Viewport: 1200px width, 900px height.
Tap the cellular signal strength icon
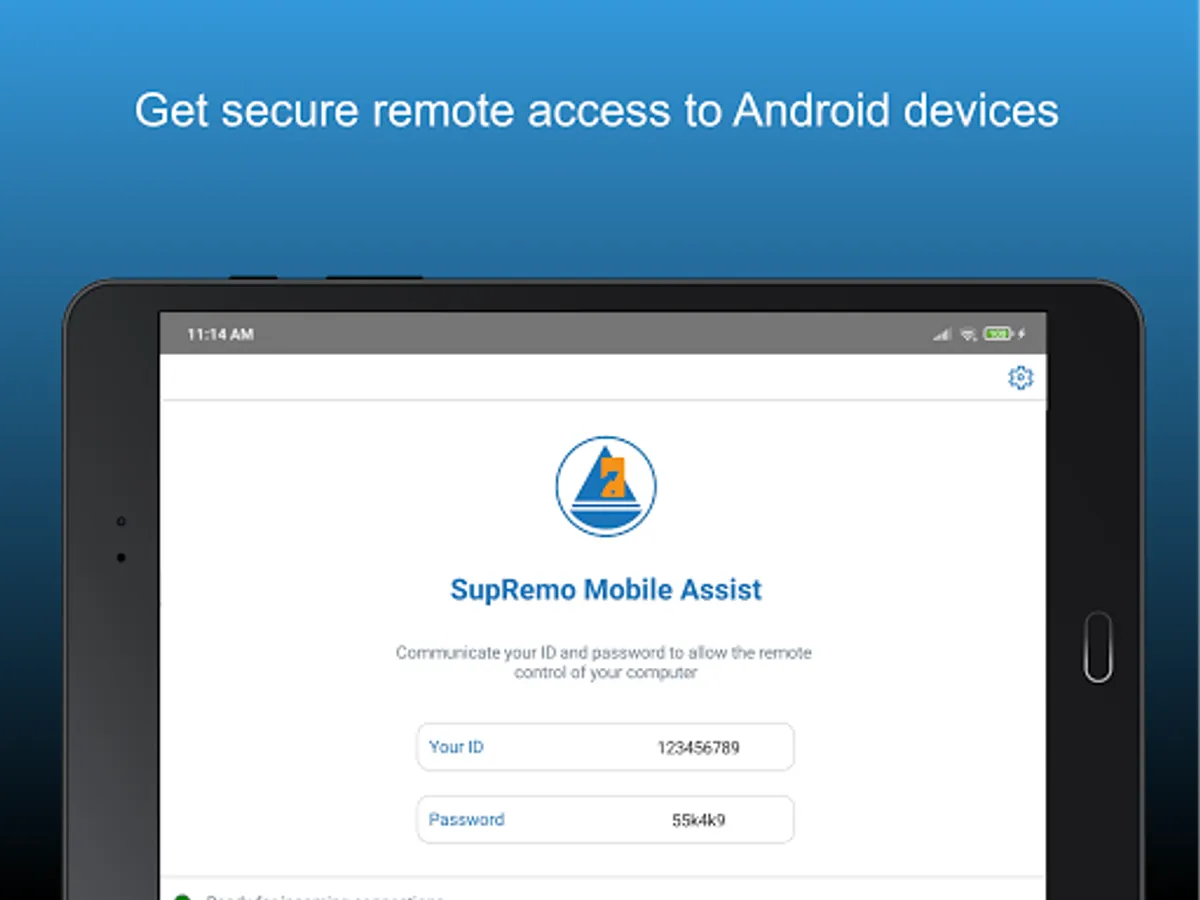coord(942,334)
